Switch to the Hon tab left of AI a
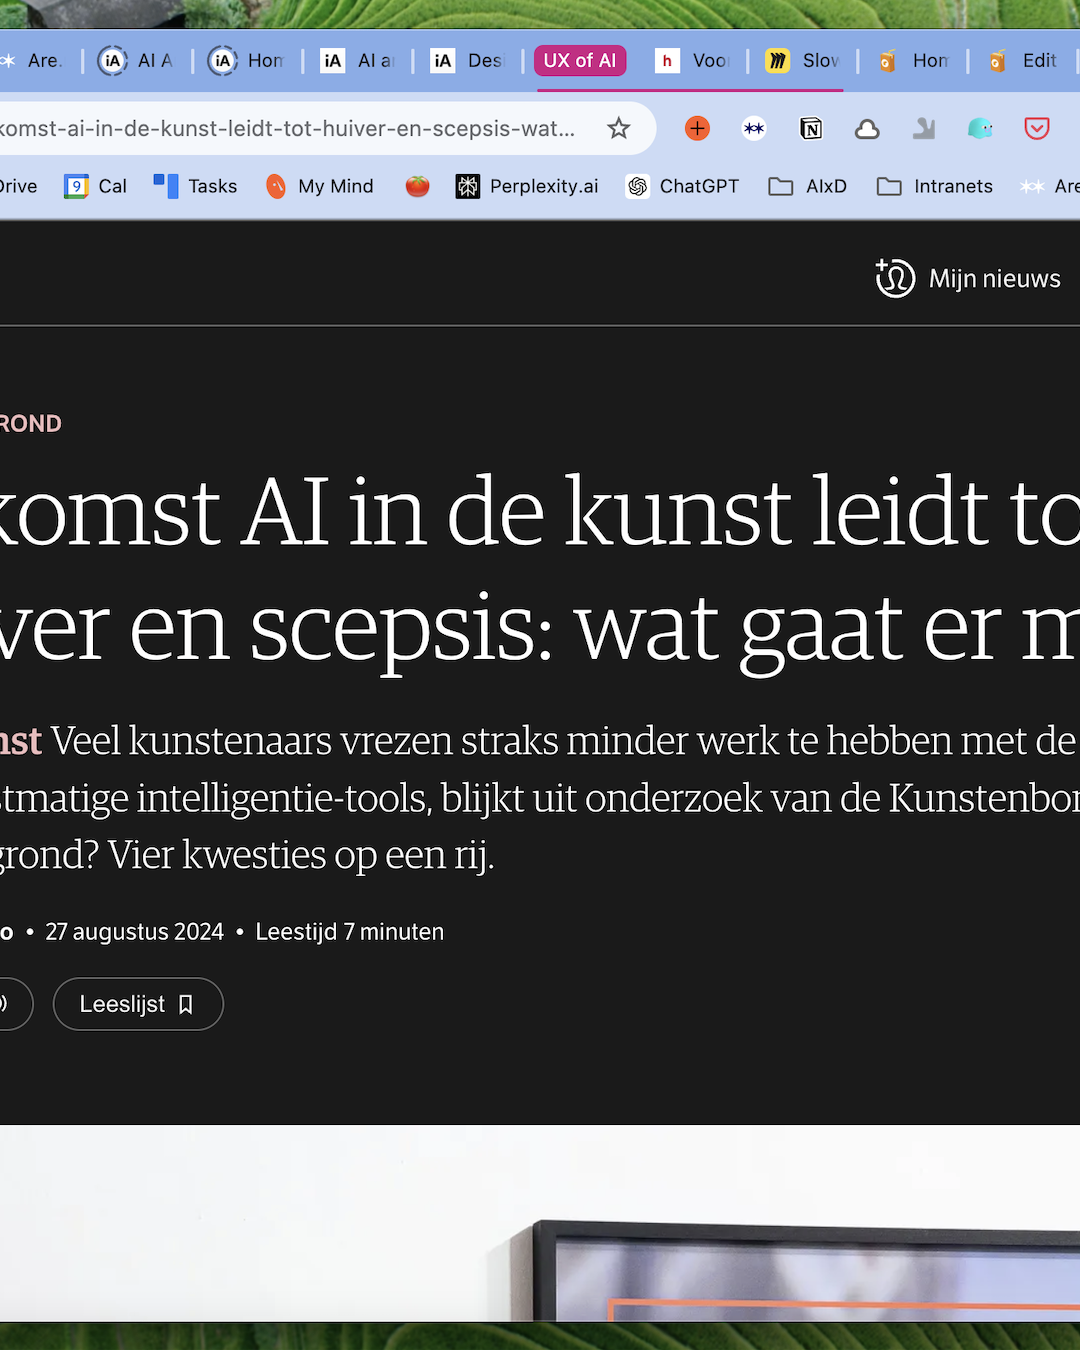The height and width of the screenshot is (1350, 1080). [248, 61]
